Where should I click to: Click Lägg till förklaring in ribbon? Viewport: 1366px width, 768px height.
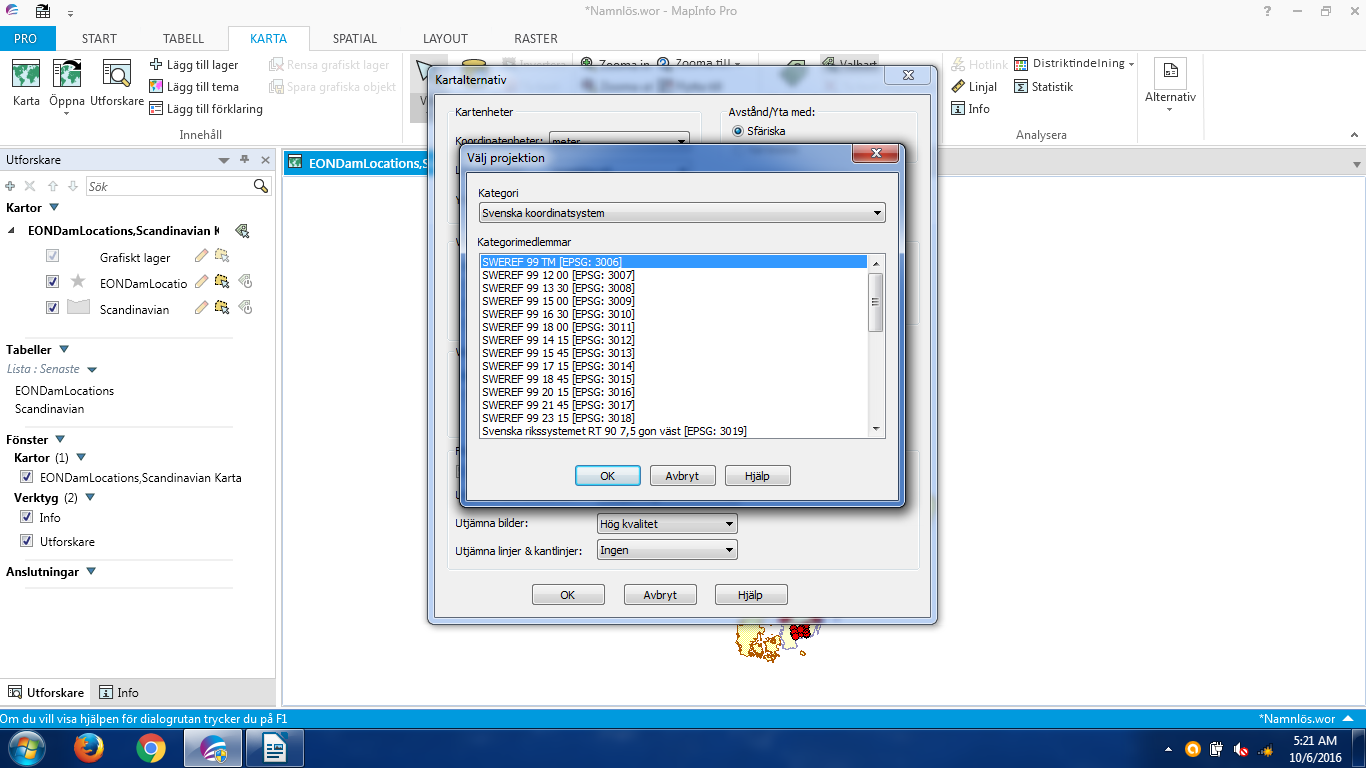(206, 109)
